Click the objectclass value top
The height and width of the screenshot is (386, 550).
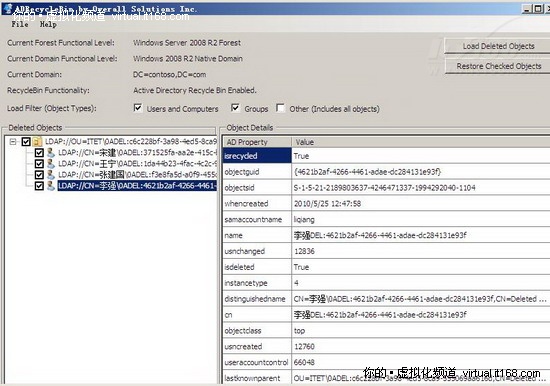(299, 331)
